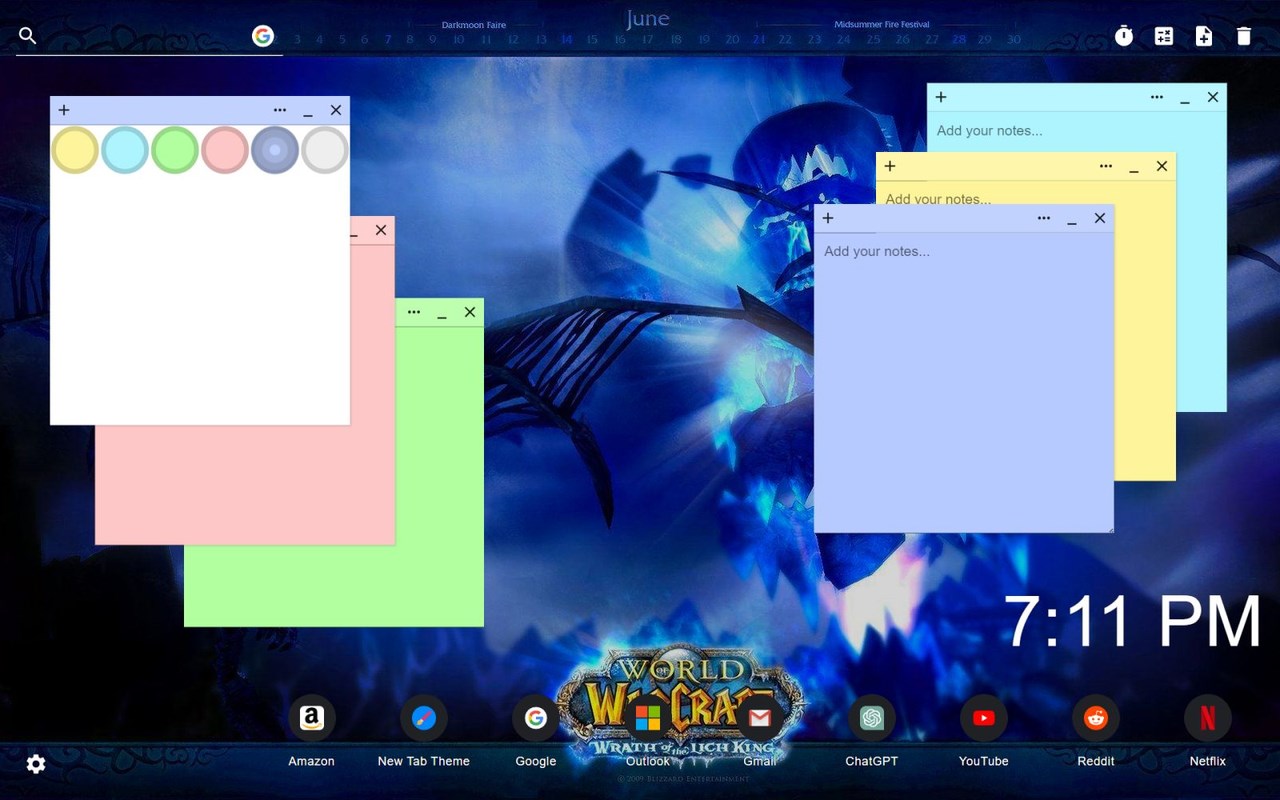Click the trash delete notes icon
This screenshot has width=1280, height=800.
click(1244, 36)
